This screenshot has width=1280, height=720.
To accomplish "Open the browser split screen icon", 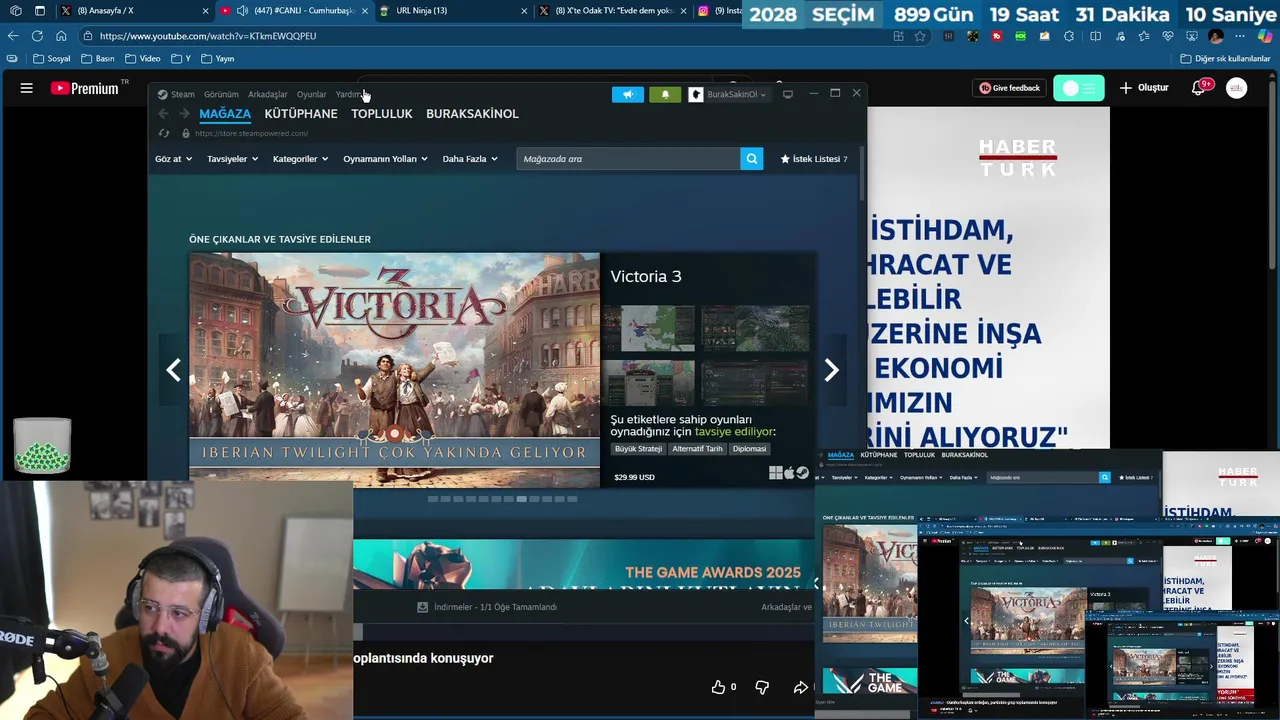I will tap(1095, 36).
